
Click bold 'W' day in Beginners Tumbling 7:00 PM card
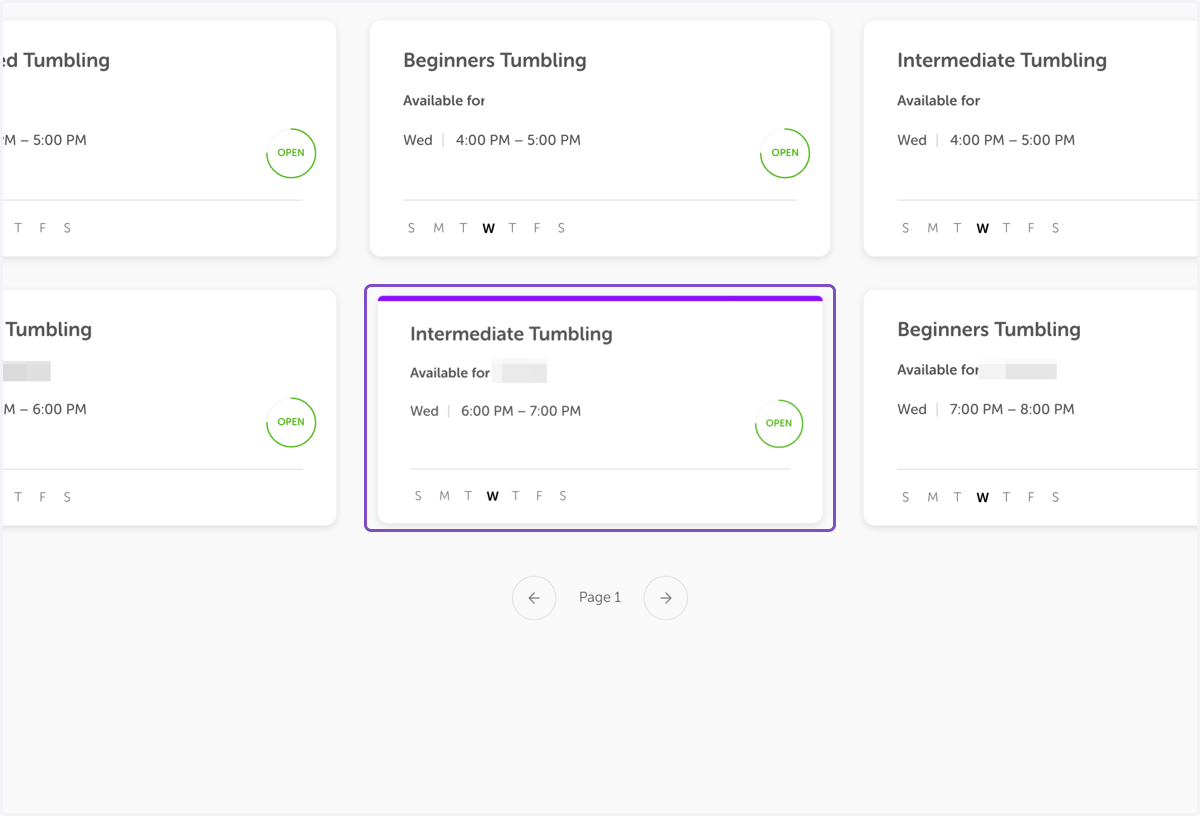pyautogui.click(x=982, y=497)
